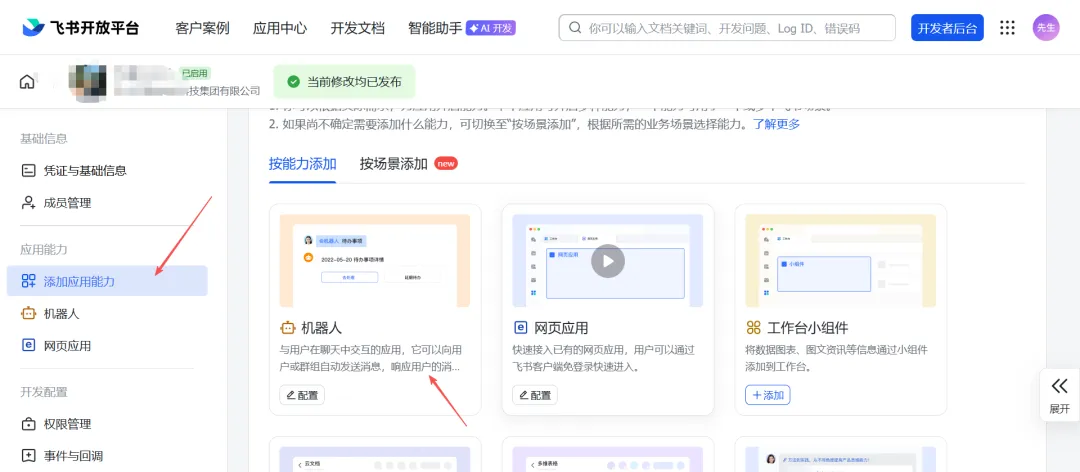
Task: Click the 工作台小组件 four-square icon
Action: [754, 328]
